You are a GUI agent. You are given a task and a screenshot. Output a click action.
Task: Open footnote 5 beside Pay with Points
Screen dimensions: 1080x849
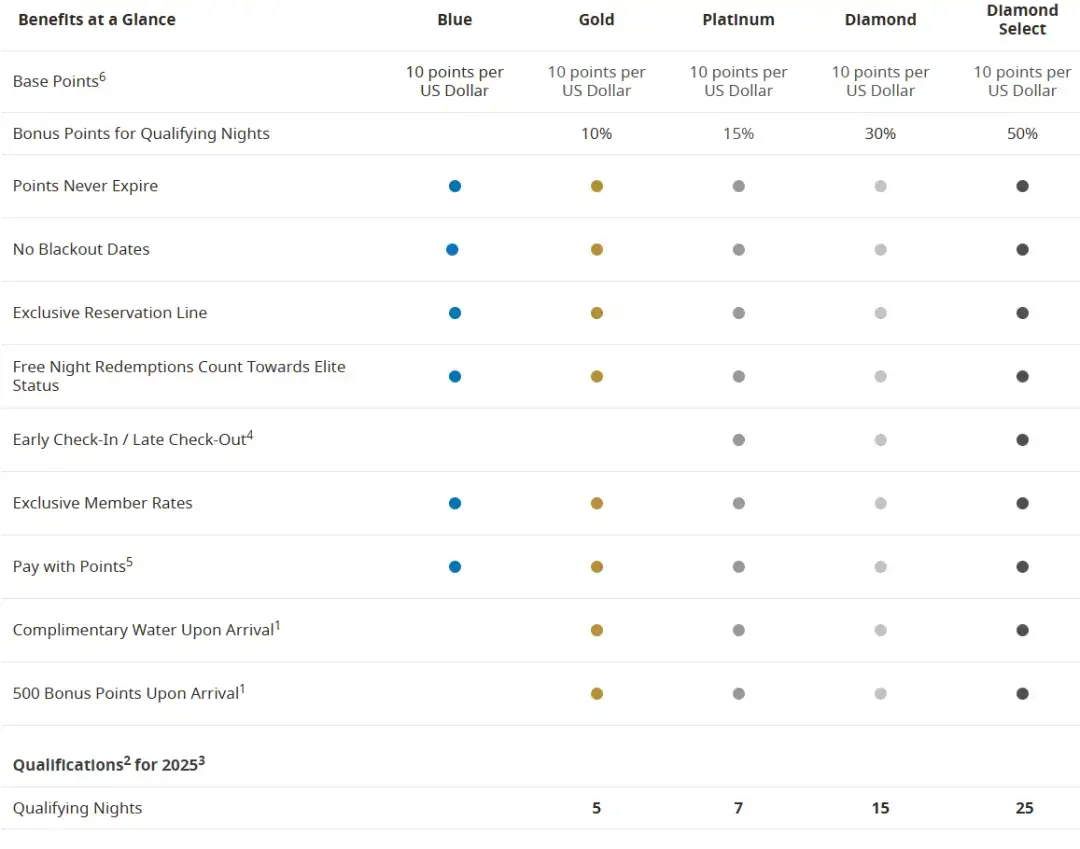129,562
